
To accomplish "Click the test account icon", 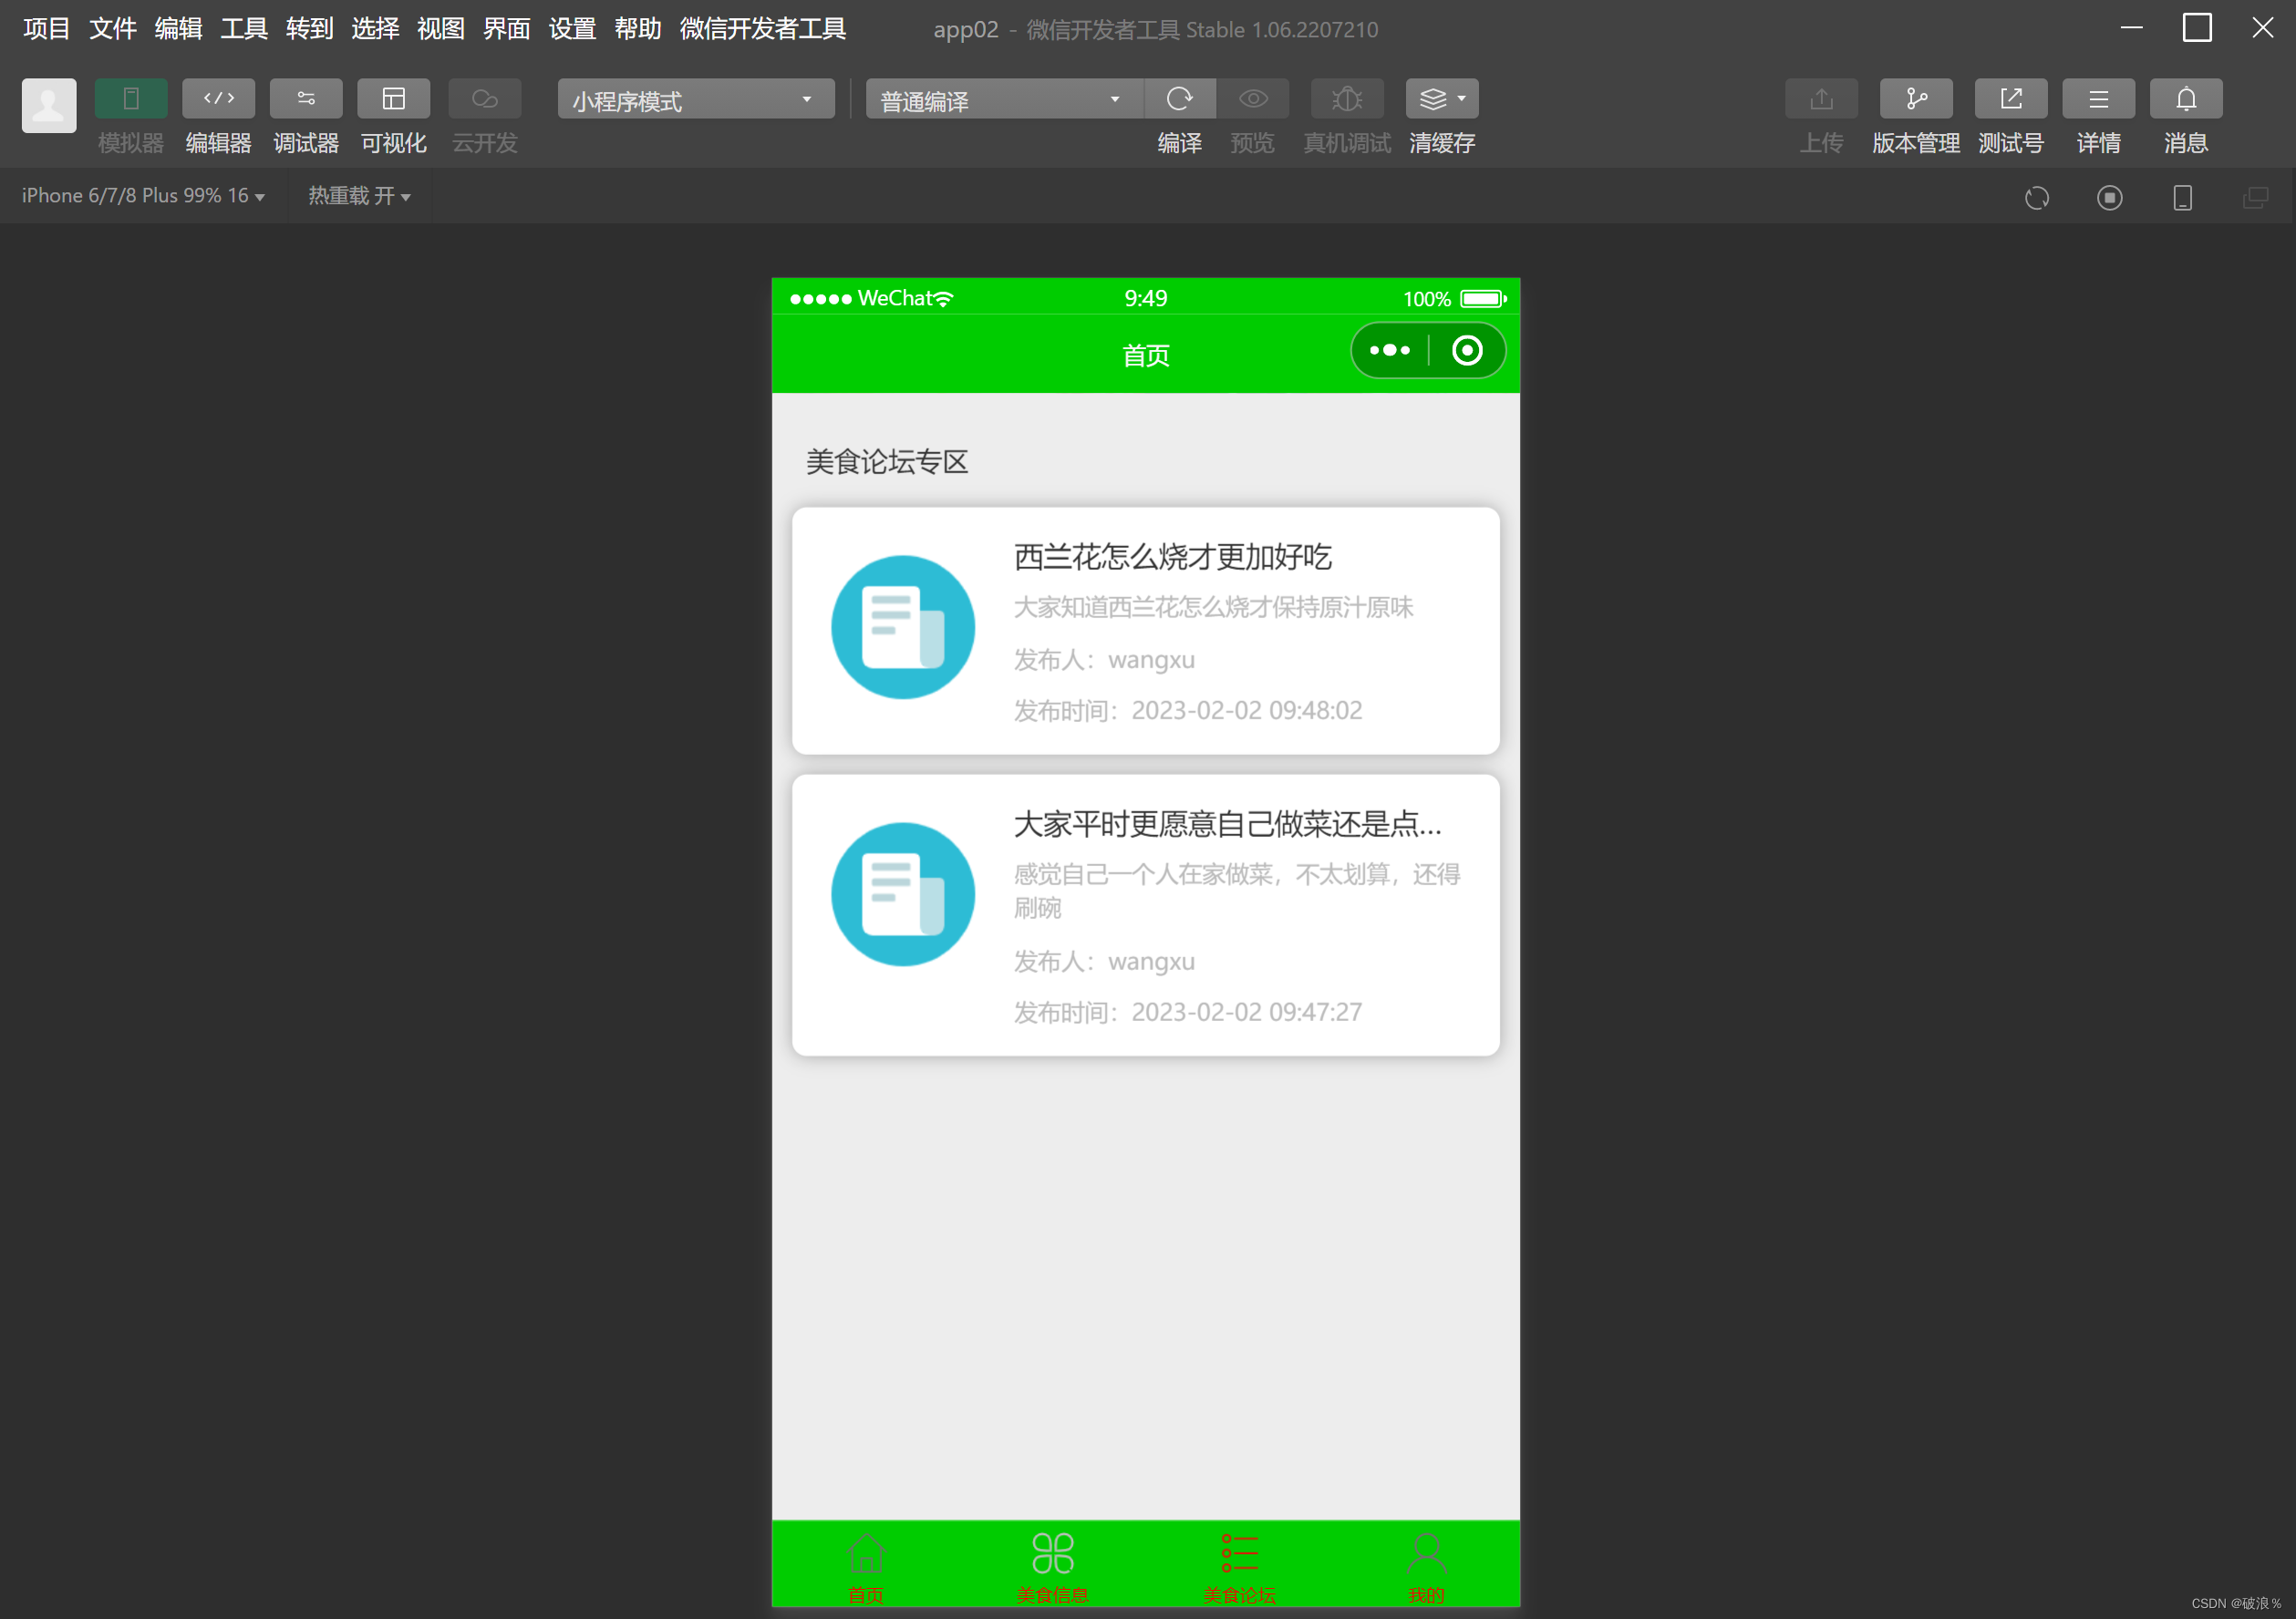I will 2011,99.
